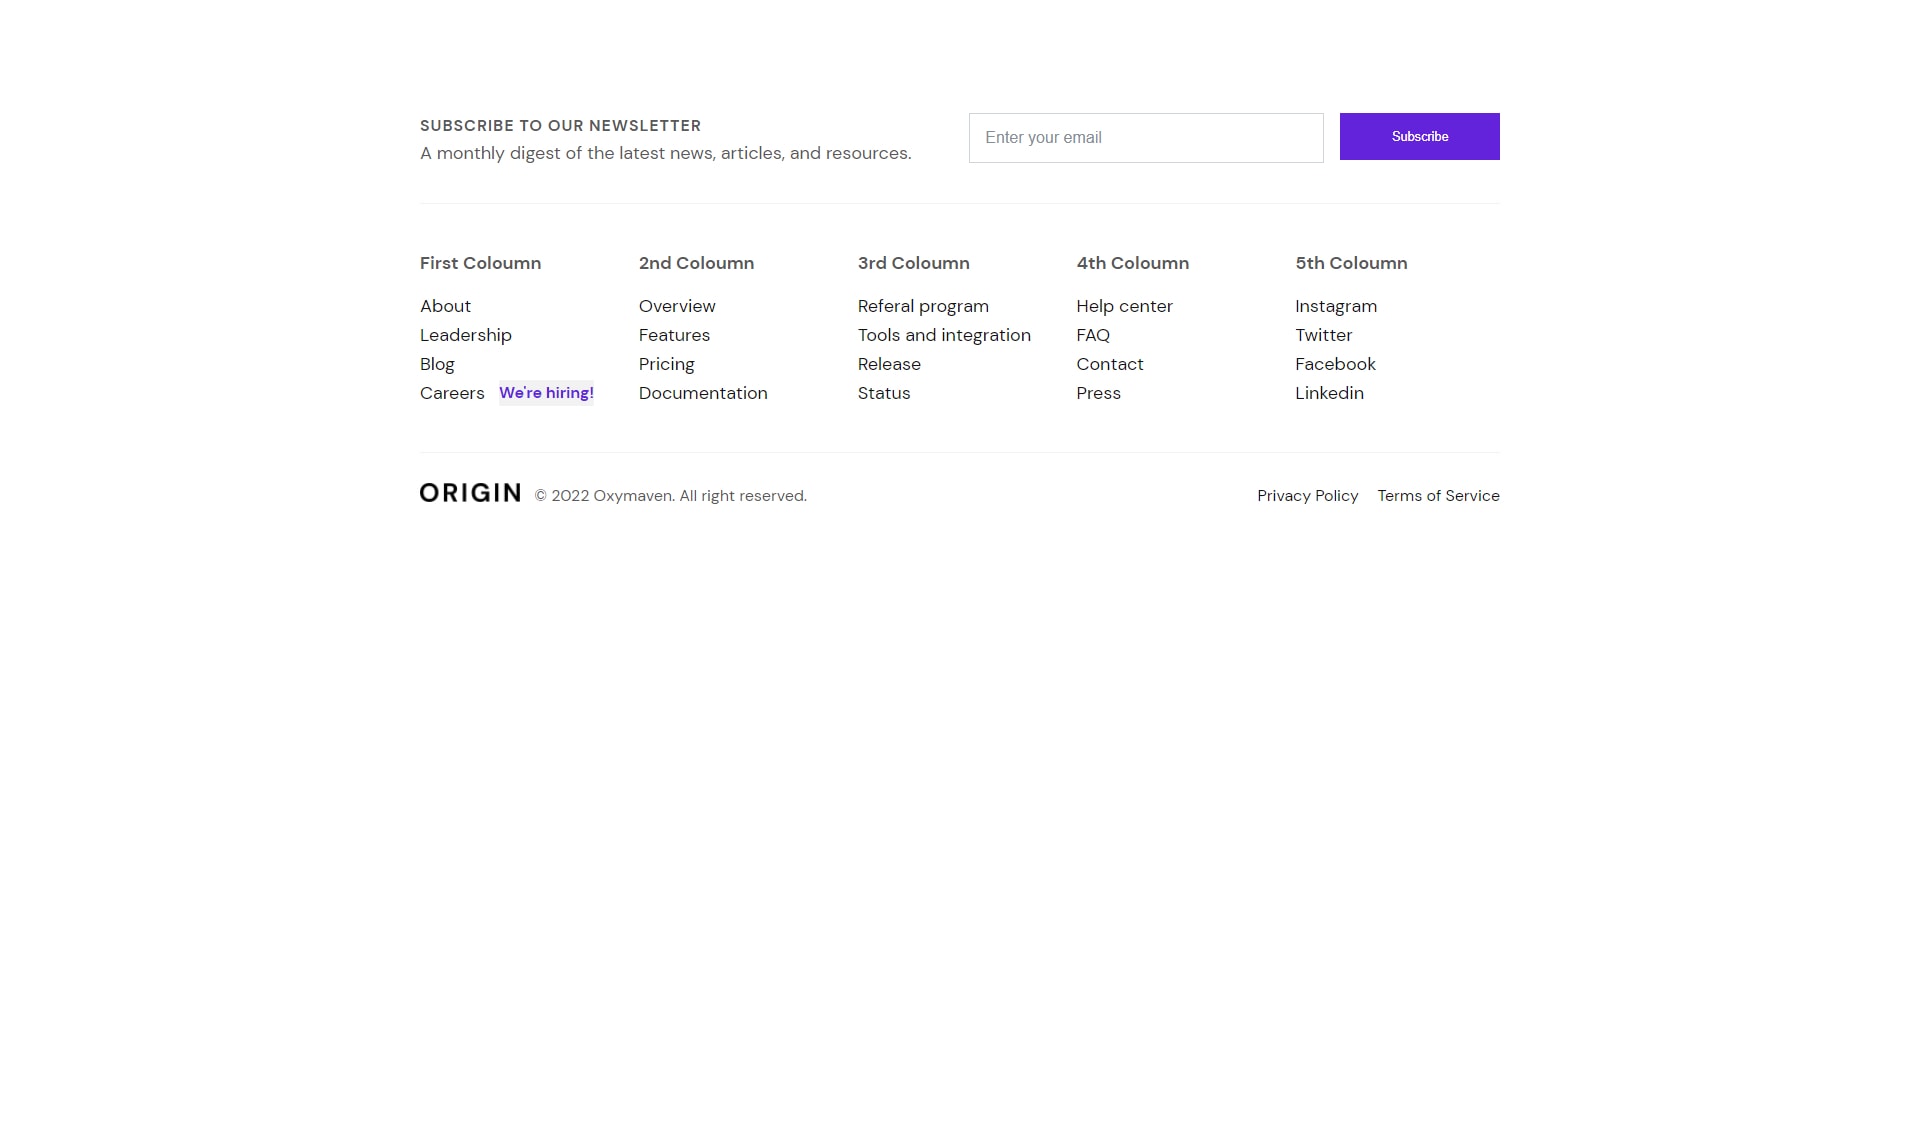Image resolution: width=1920 pixels, height=1140 pixels.
Task: Visit the Linkedin link
Action: (1329, 393)
